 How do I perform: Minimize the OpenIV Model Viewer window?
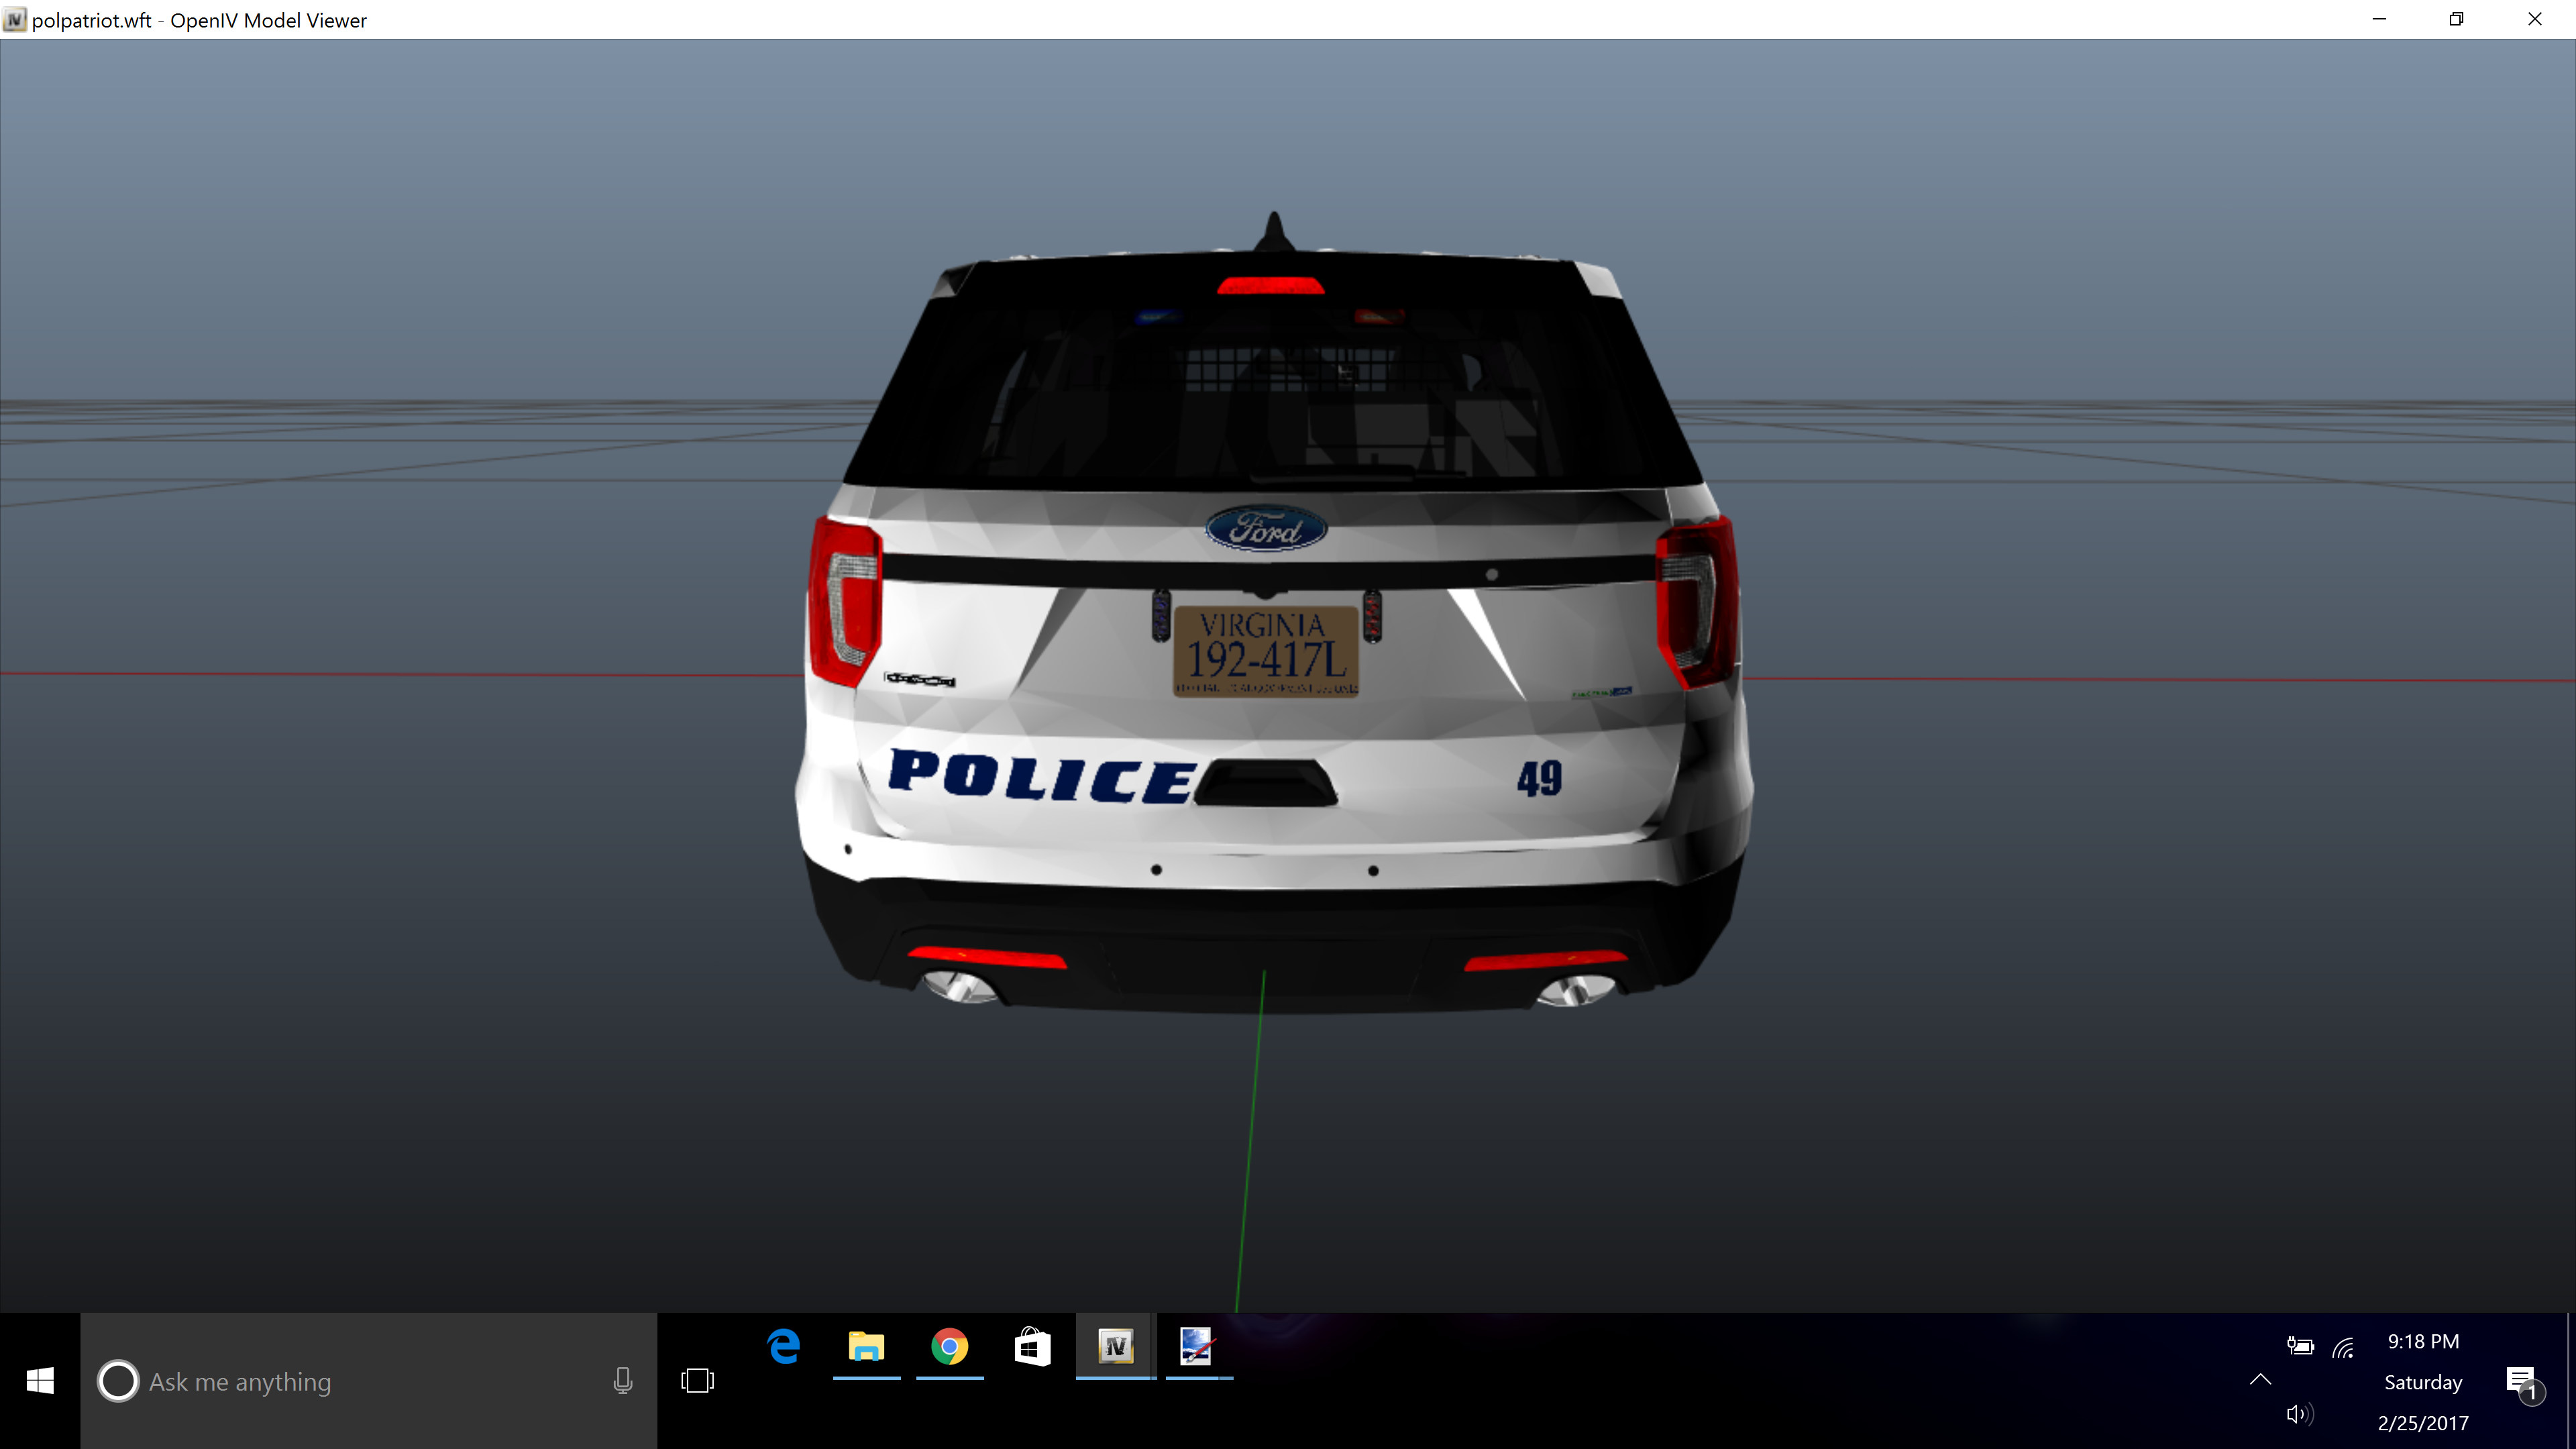click(x=2379, y=19)
